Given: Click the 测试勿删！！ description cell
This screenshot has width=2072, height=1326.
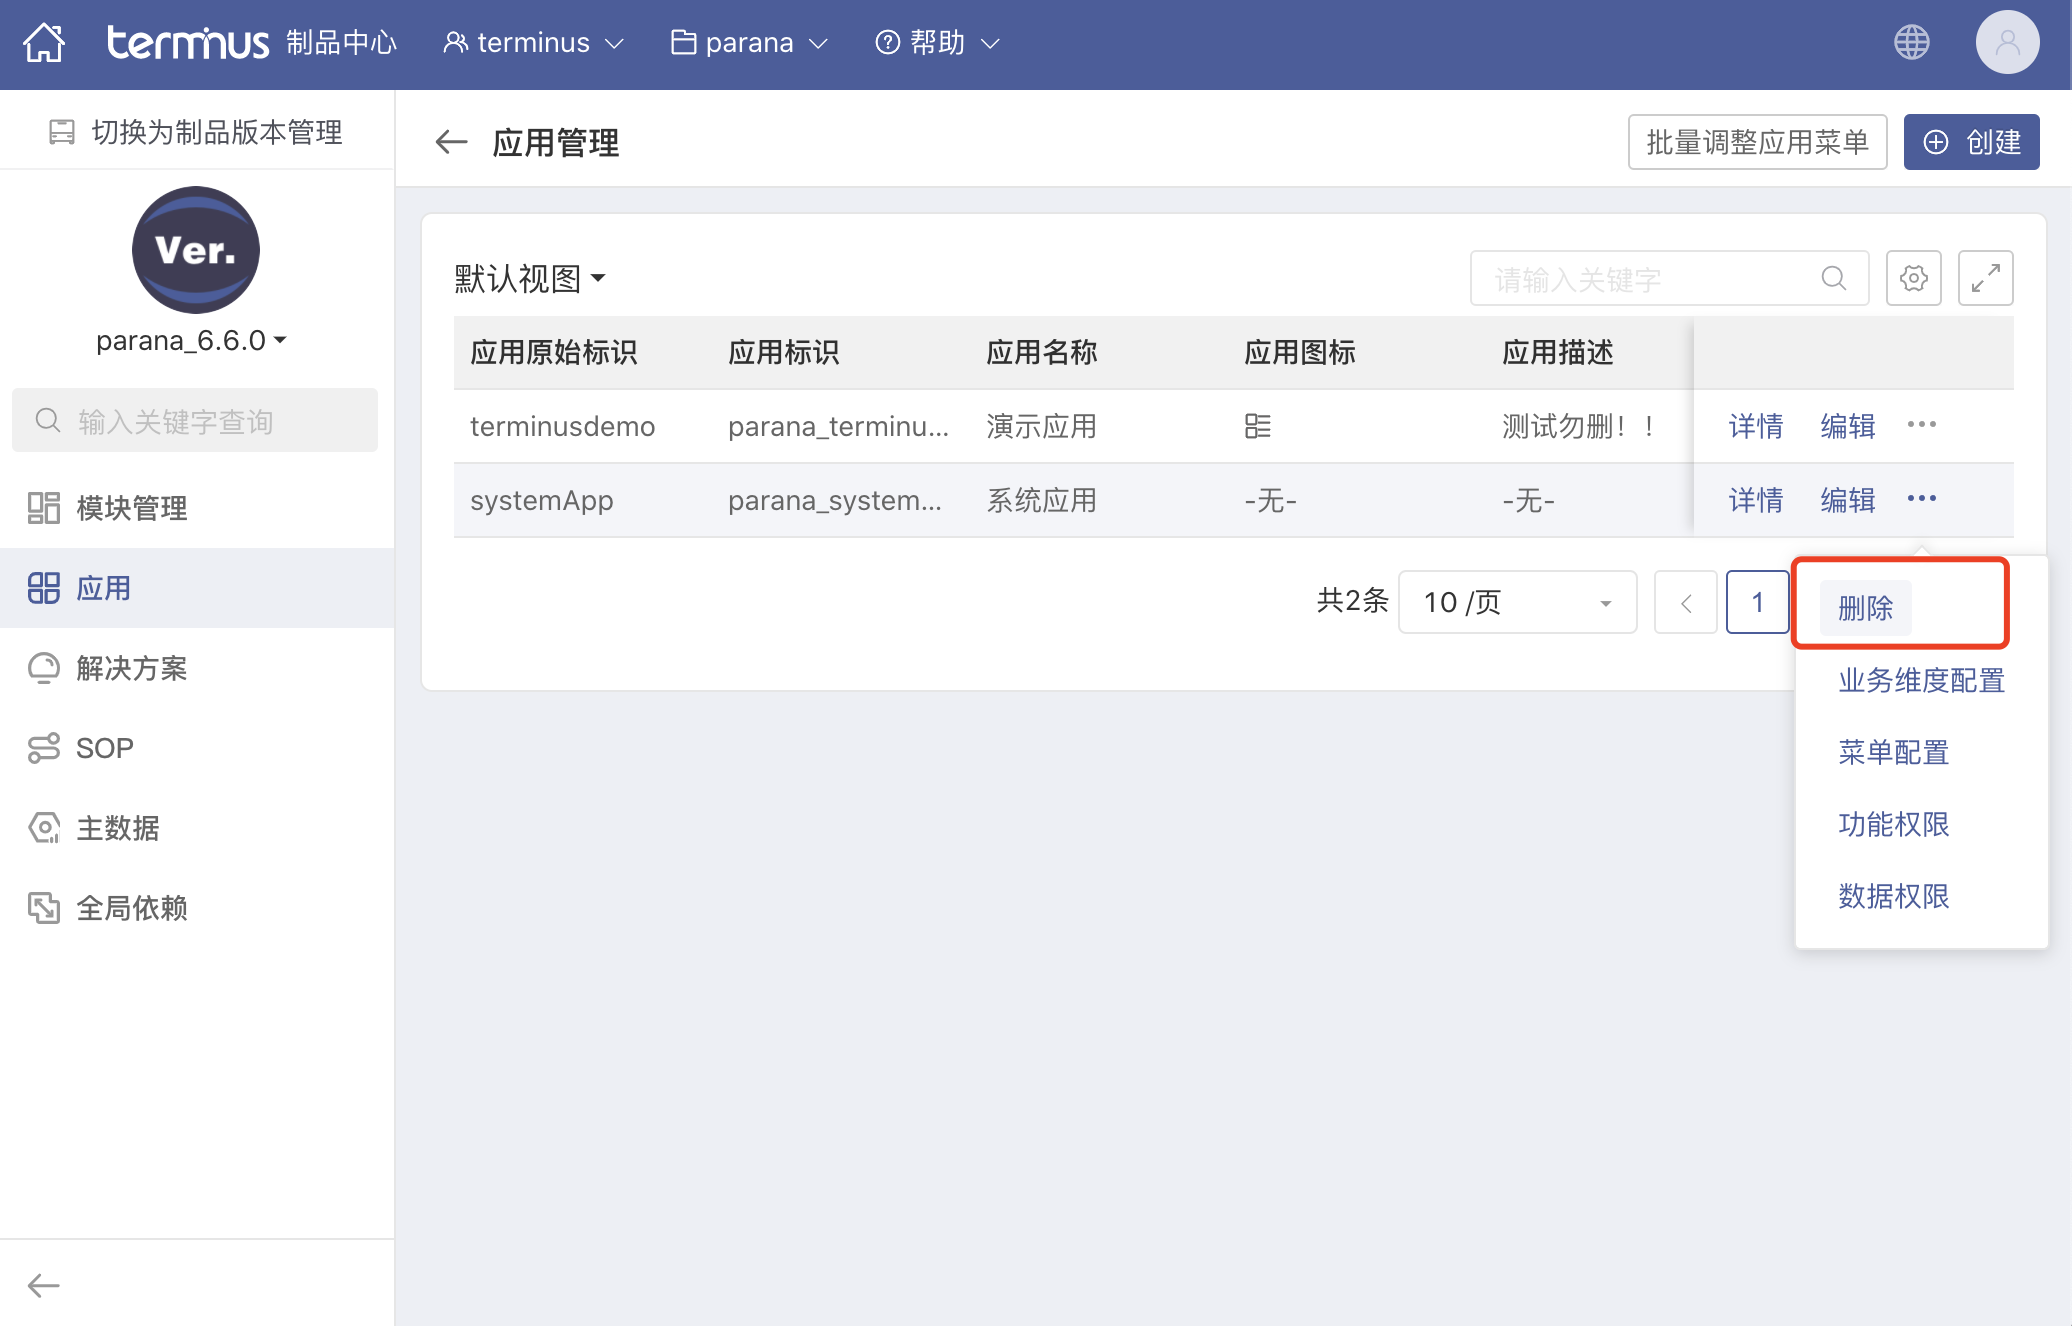Looking at the screenshot, I should click(x=1579, y=427).
